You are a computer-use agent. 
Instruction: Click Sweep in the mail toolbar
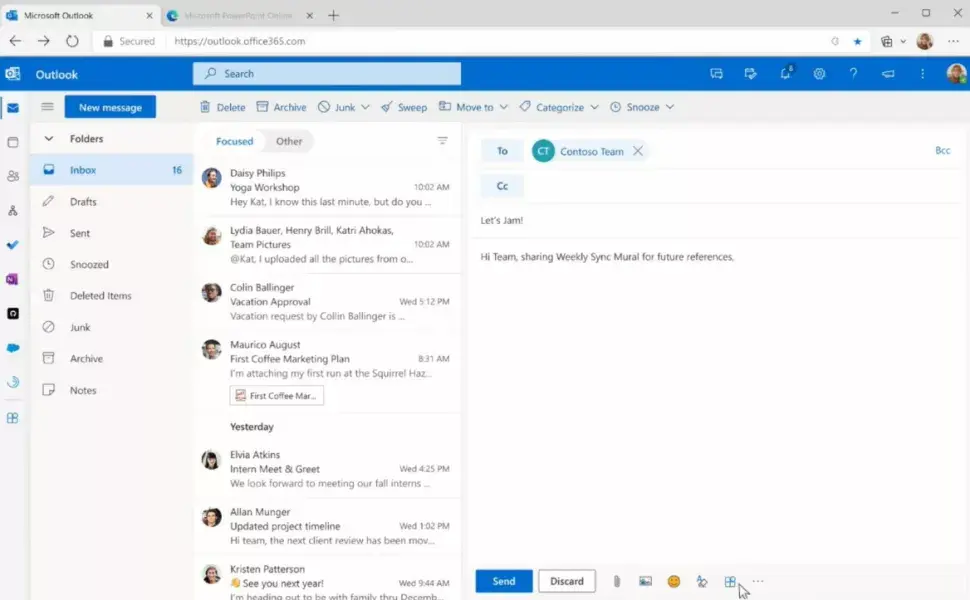(404, 107)
